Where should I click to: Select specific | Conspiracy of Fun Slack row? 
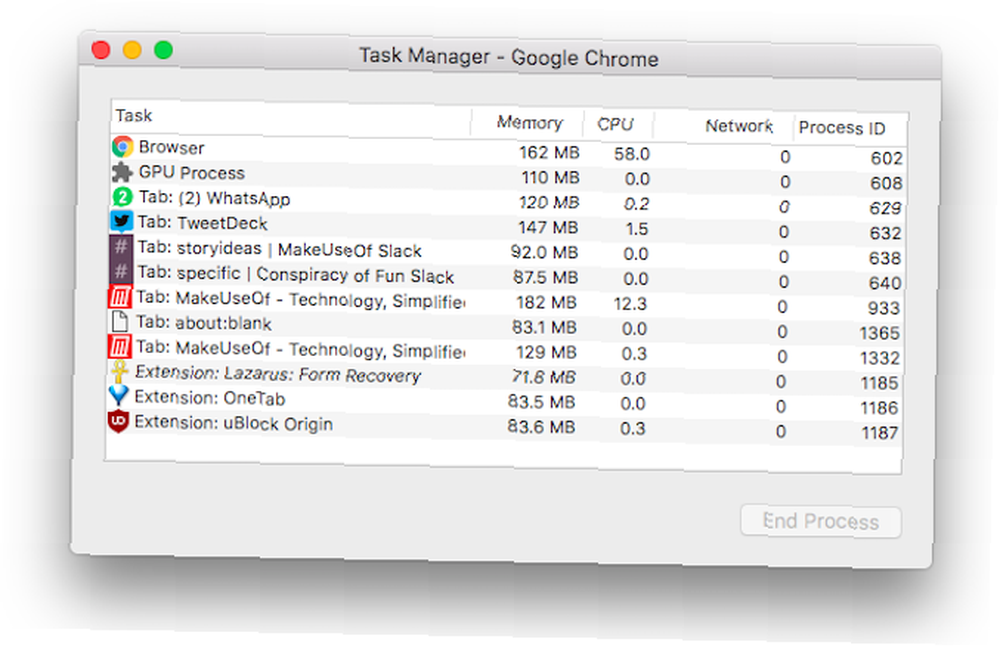coord(506,277)
